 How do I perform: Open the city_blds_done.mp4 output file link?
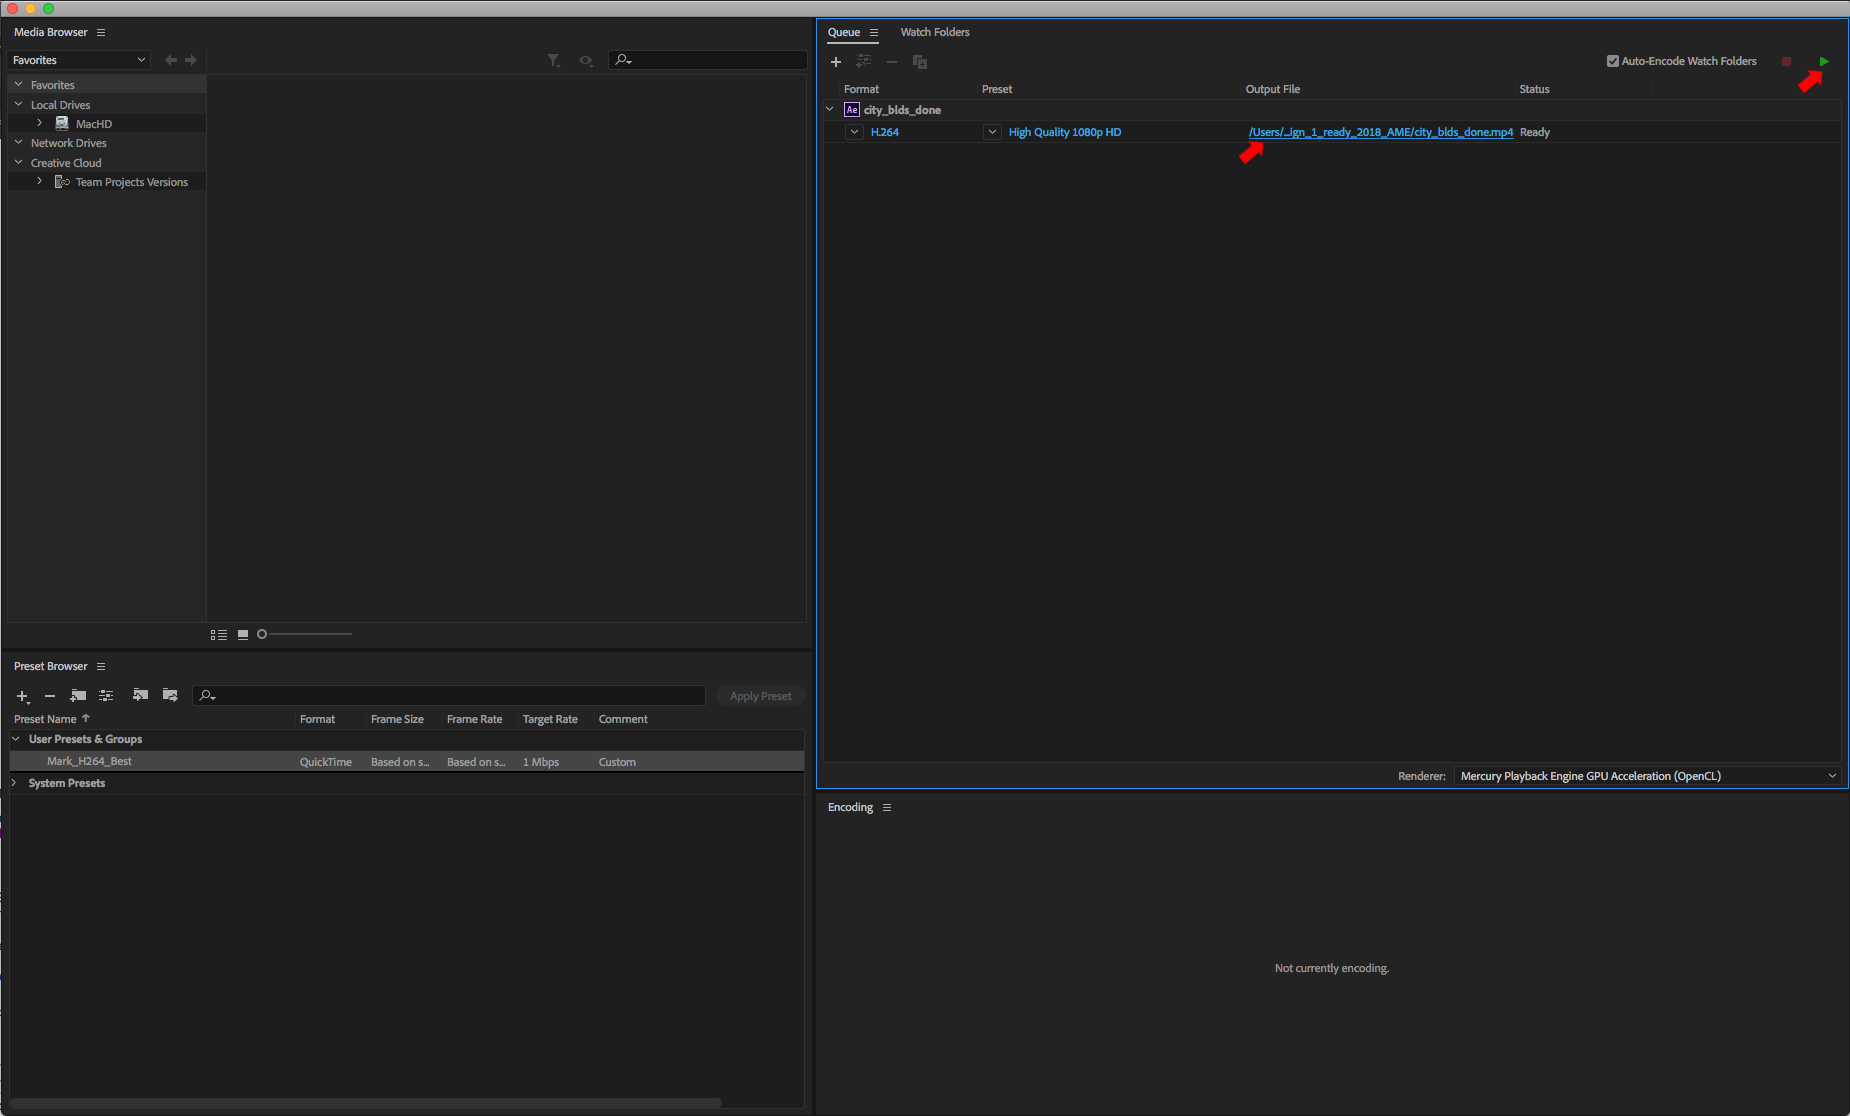[x=1381, y=132]
